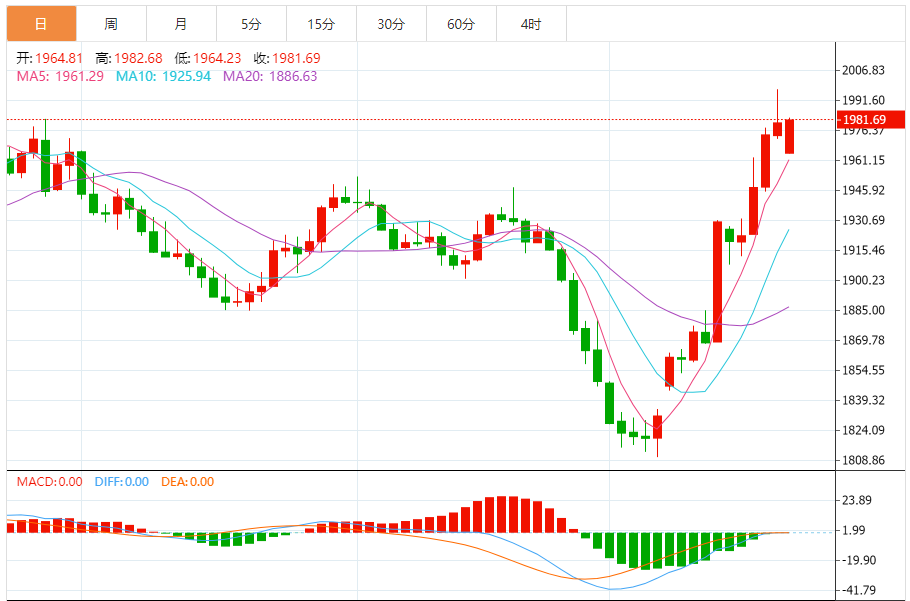Click the 1808.86 price axis label

(x=864, y=460)
